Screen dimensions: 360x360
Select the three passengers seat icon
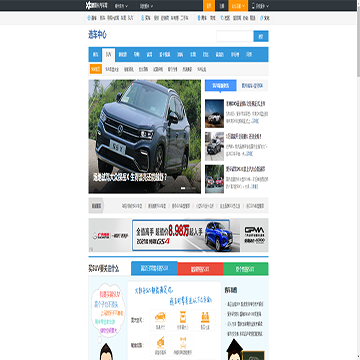205,317
